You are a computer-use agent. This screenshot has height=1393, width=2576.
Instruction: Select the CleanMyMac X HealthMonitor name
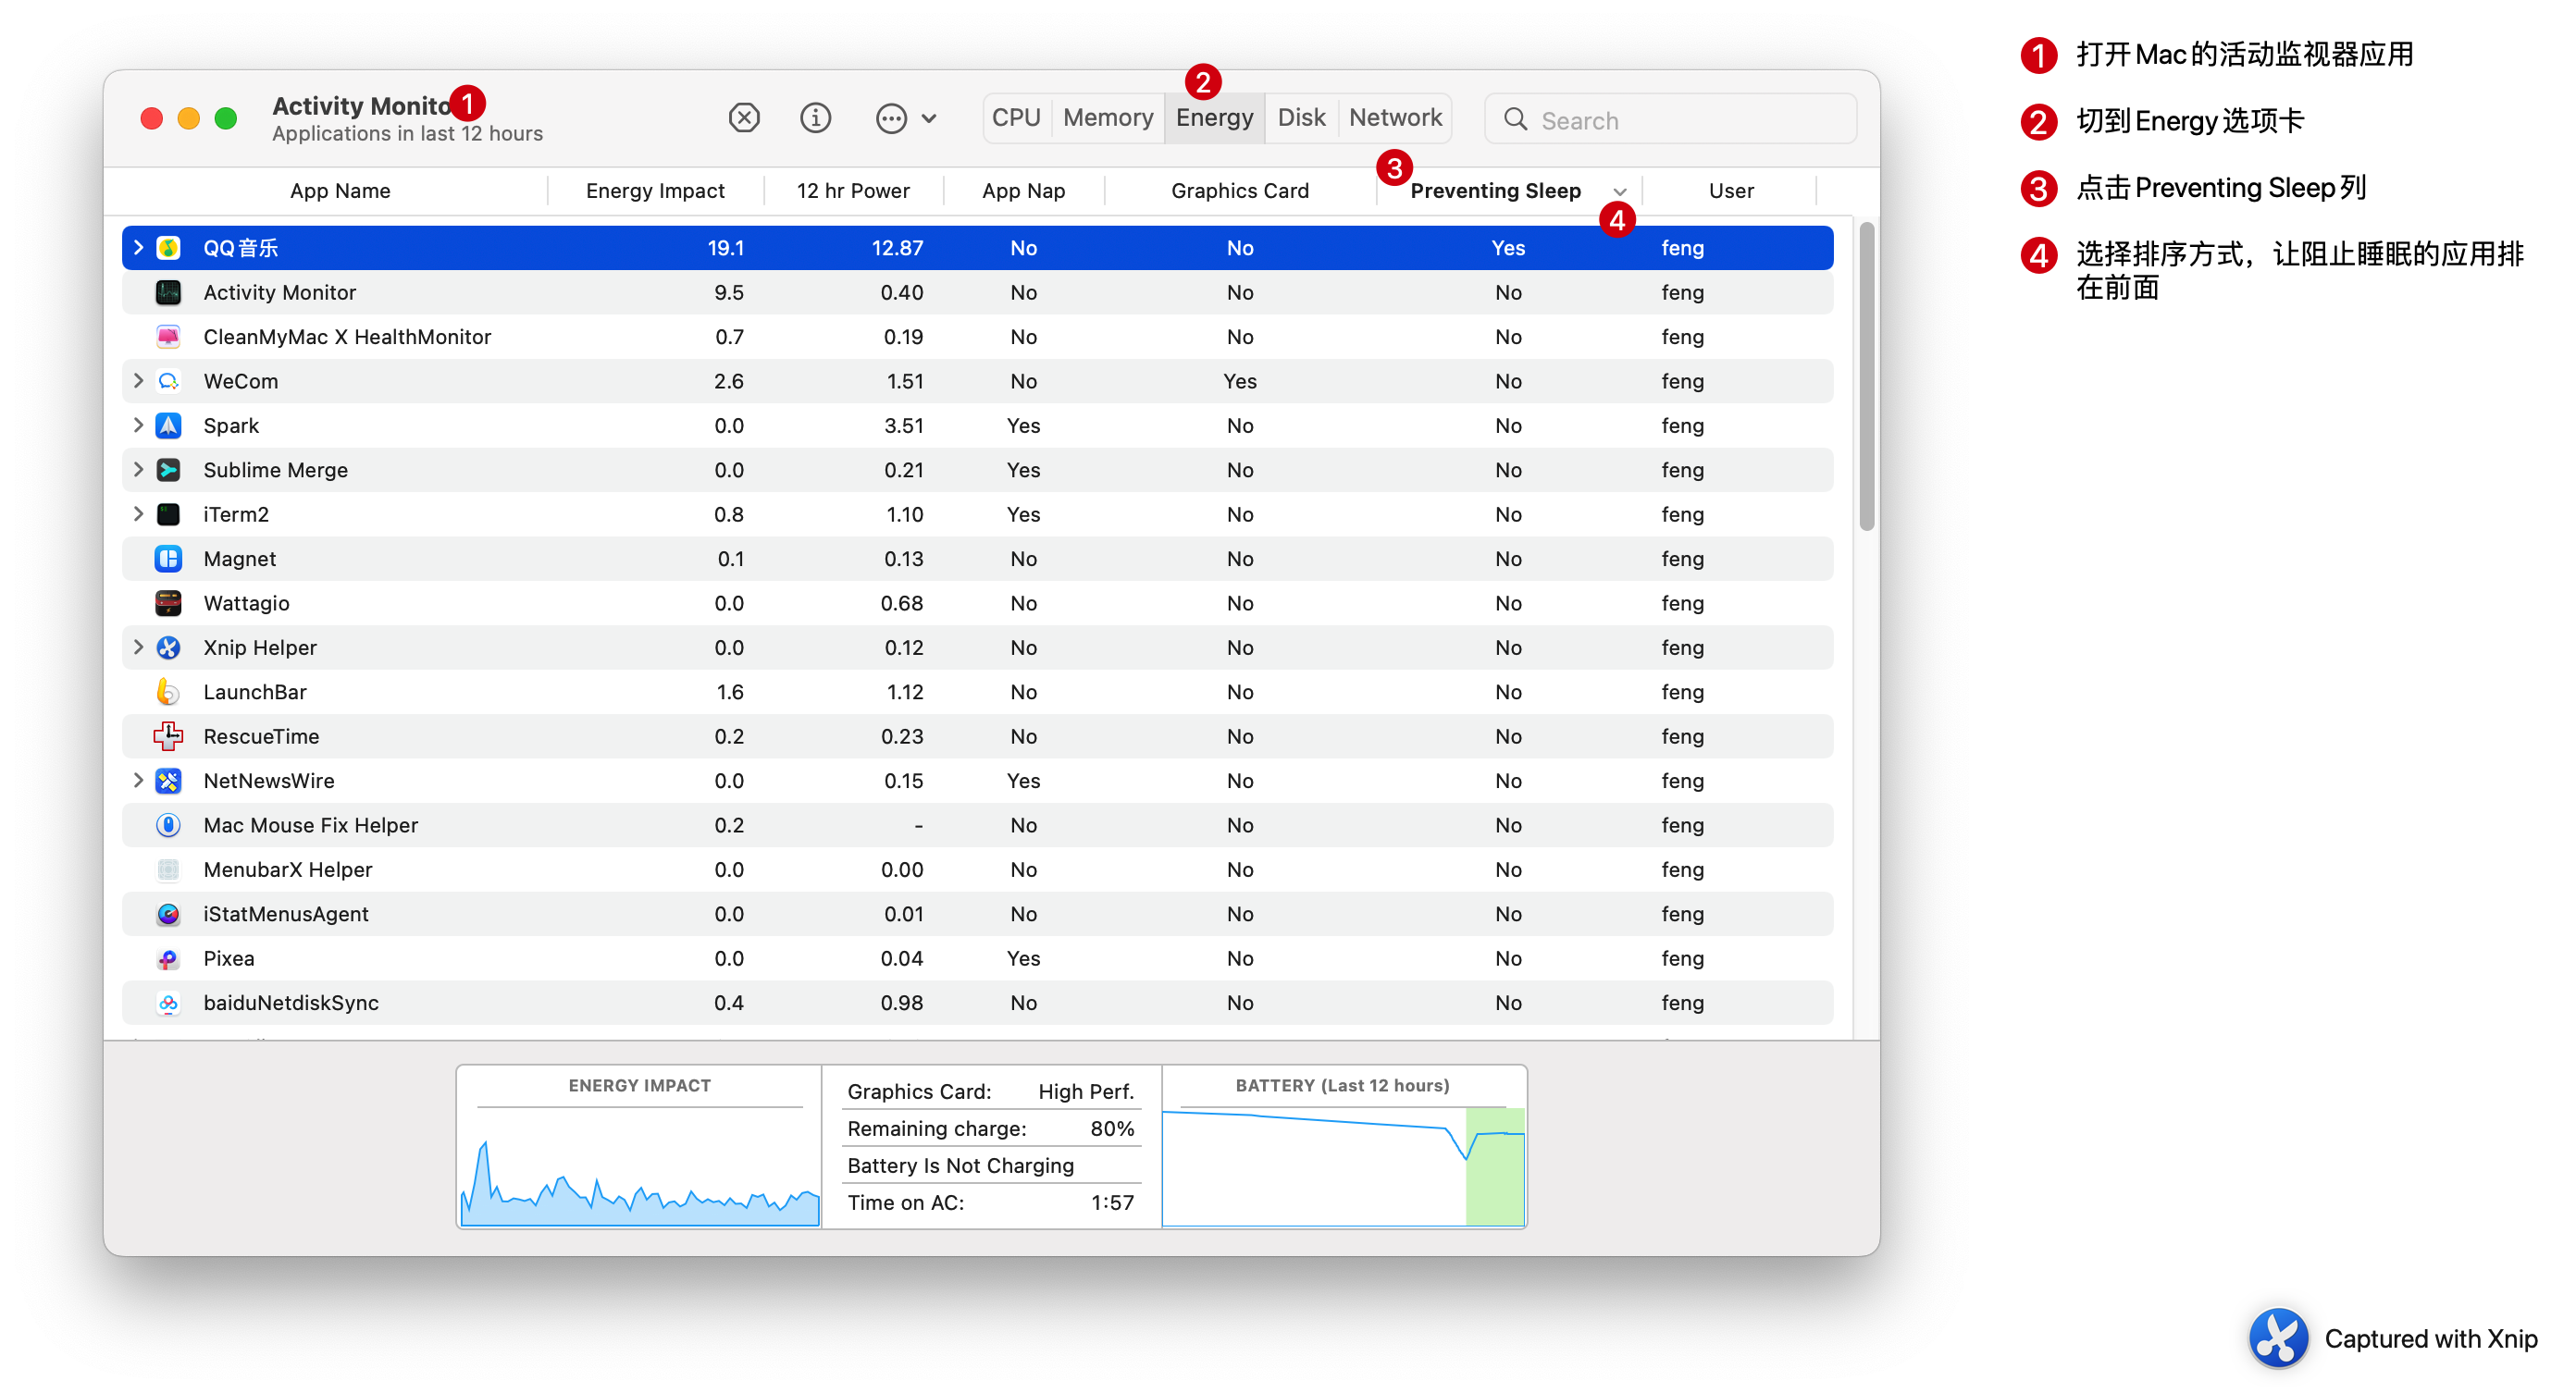[x=347, y=336]
